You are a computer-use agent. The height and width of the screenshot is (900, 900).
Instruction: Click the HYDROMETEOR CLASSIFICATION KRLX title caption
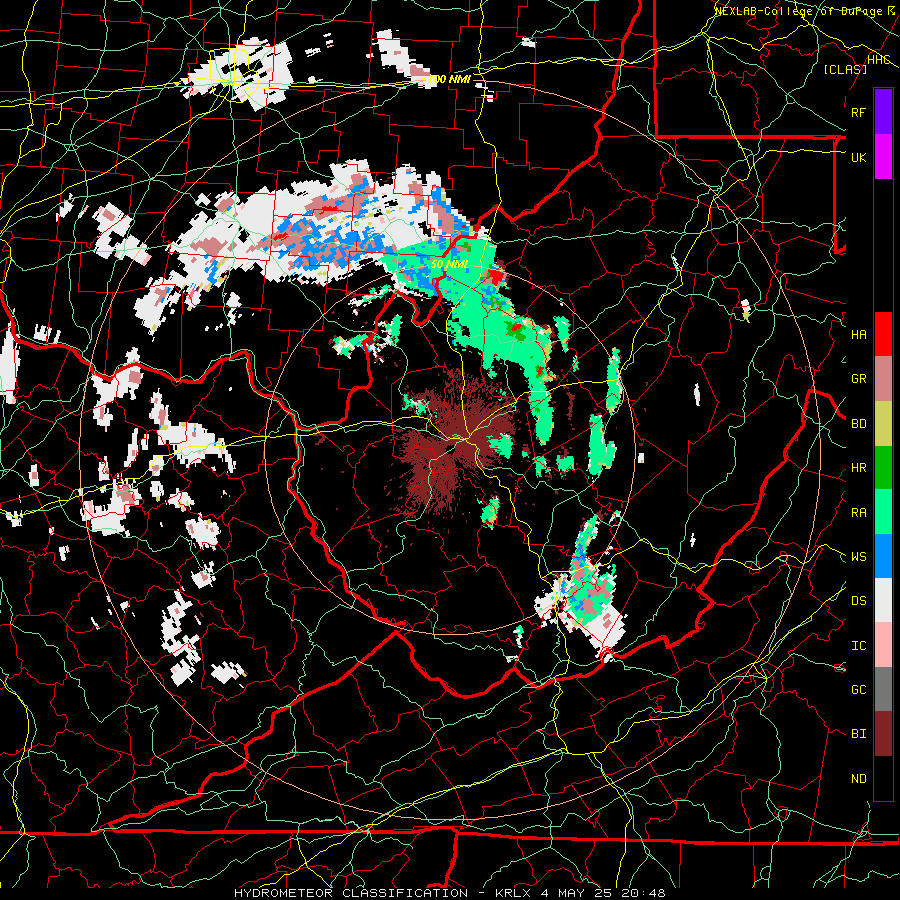tap(449, 893)
